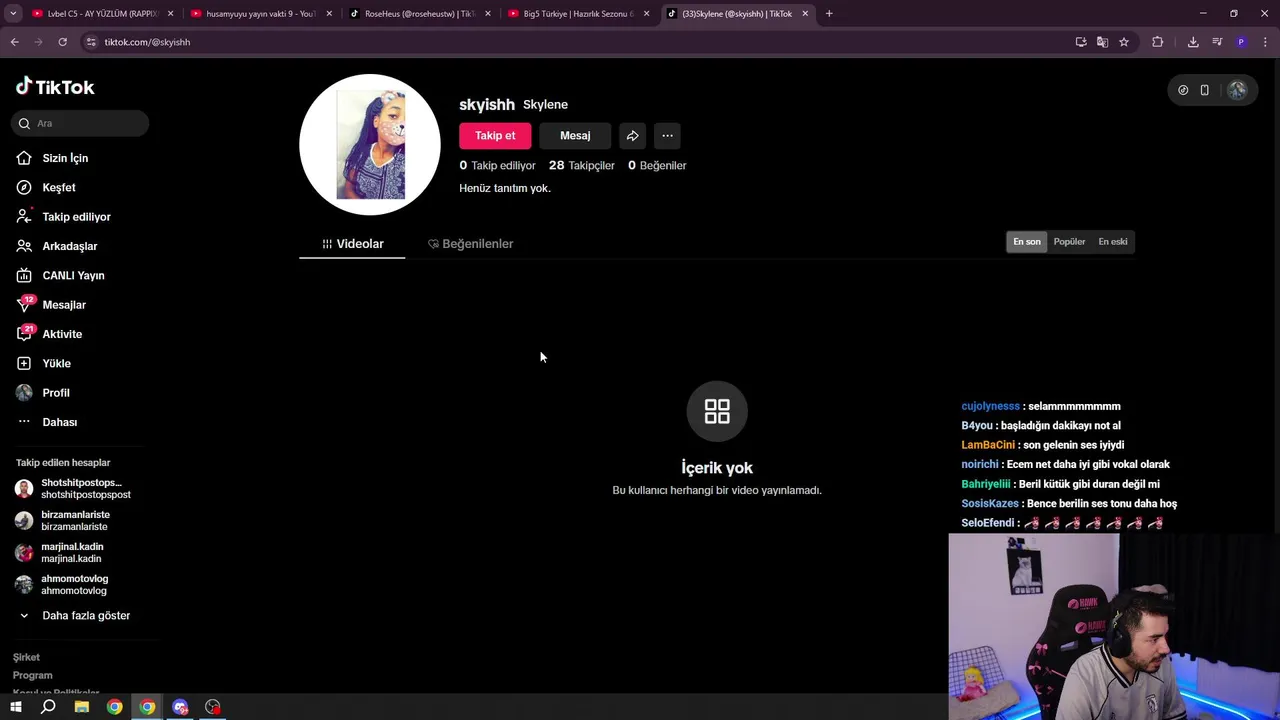1280x720 pixels.
Task: Open the Keşfet explore page
Action: click(46, 187)
